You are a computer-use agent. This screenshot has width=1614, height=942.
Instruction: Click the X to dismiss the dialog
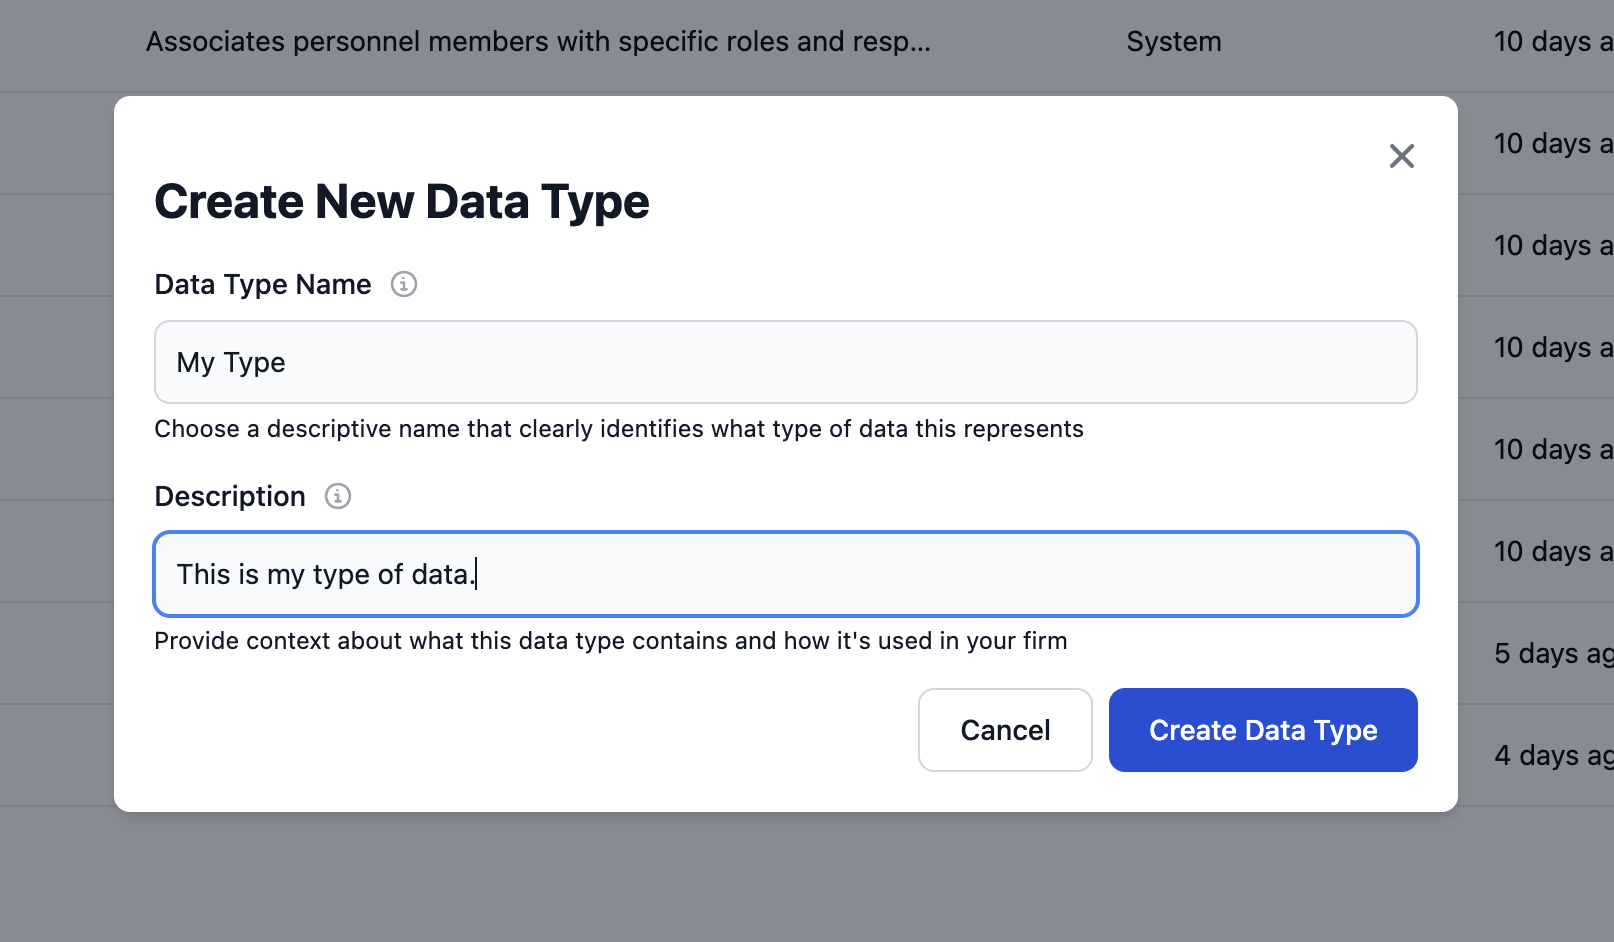click(1400, 156)
